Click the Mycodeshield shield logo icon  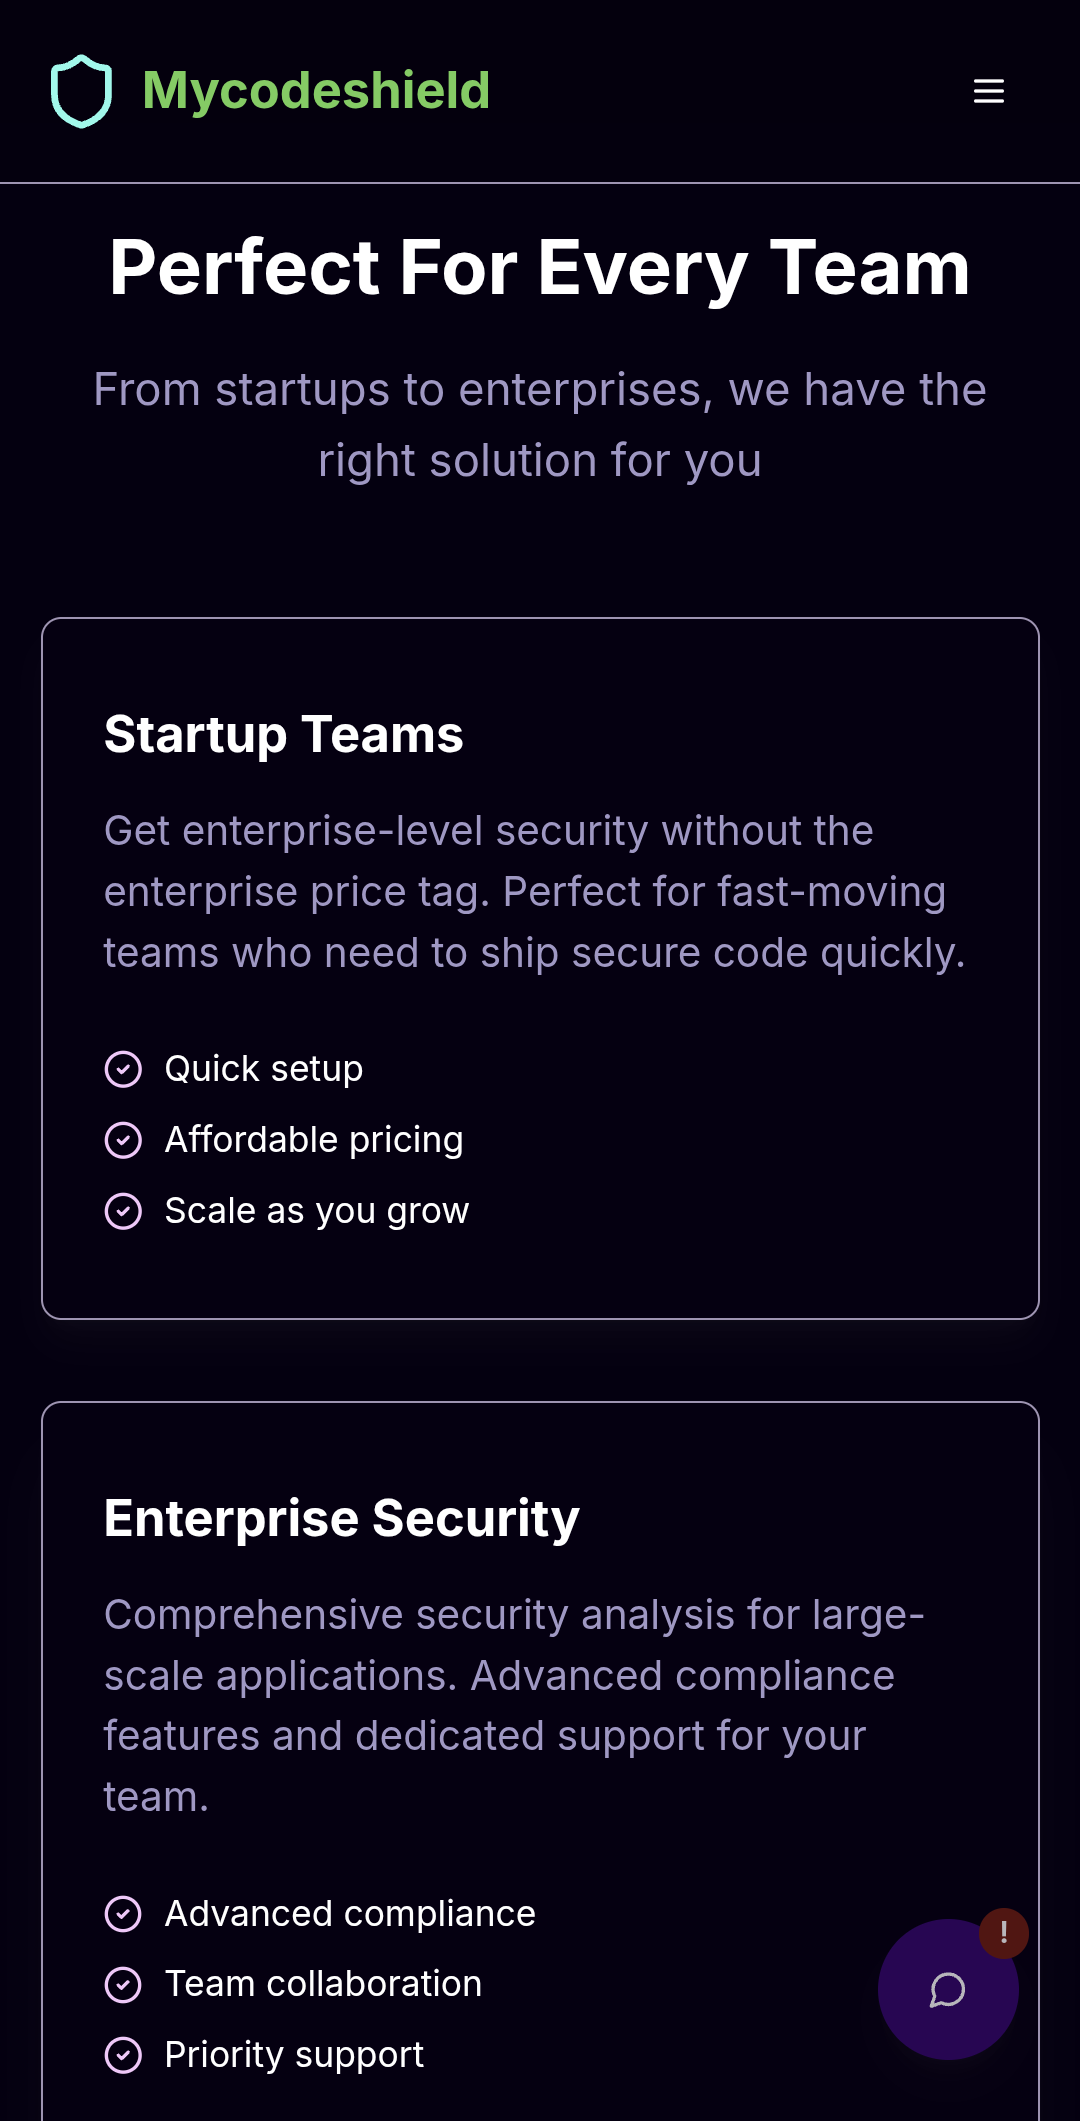pos(84,91)
